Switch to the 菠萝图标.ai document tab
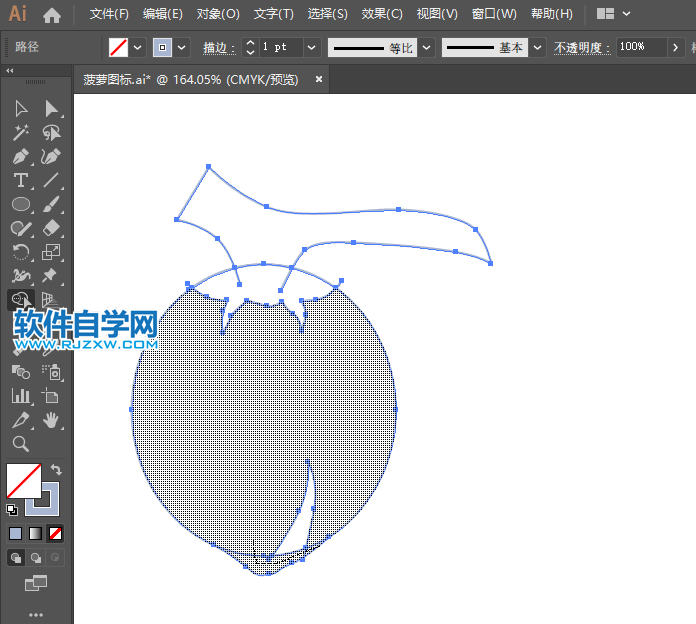The width and height of the screenshot is (696, 624). [191, 80]
